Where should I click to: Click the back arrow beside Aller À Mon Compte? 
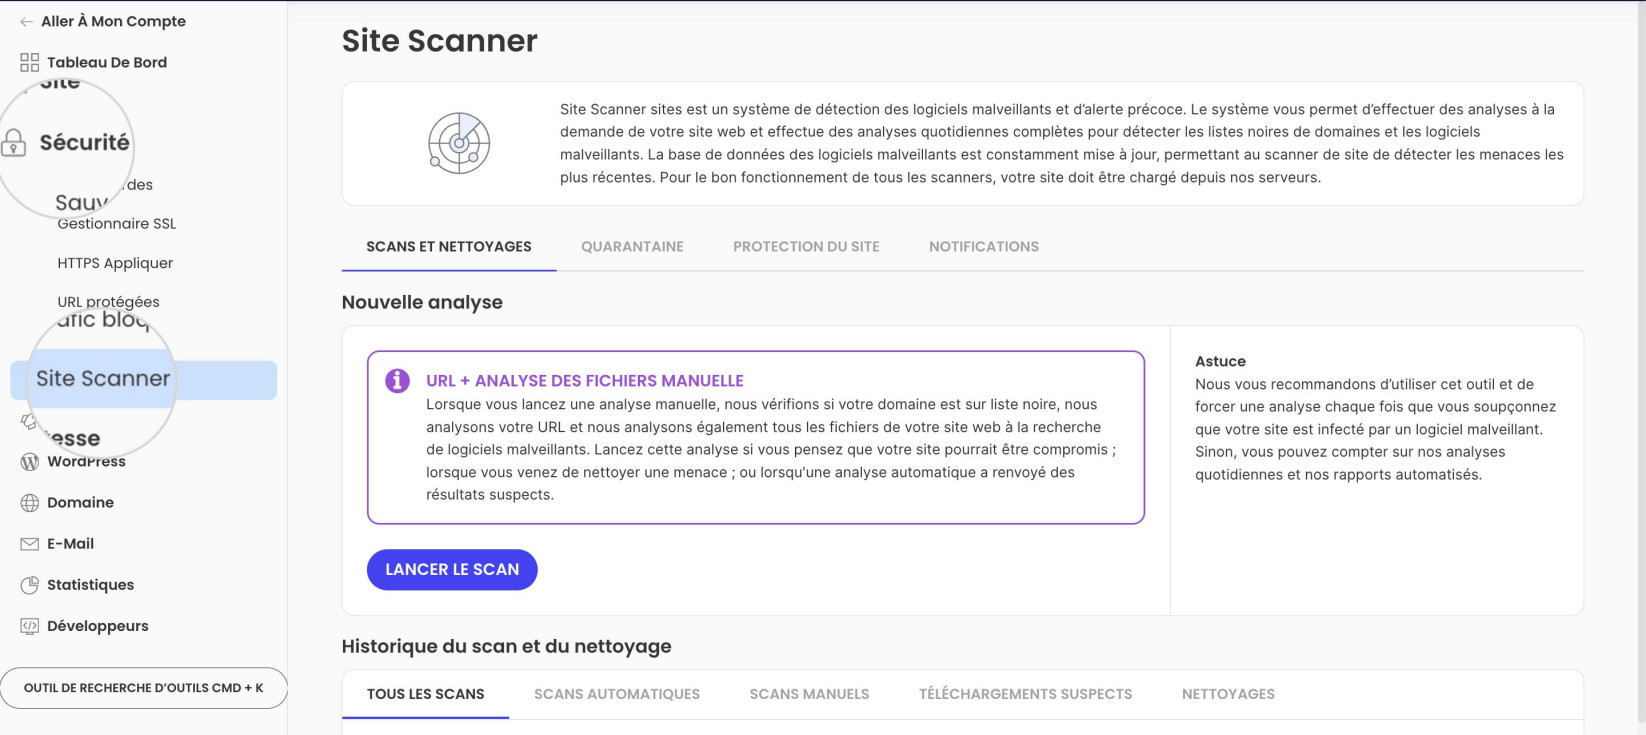pos(26,21)
